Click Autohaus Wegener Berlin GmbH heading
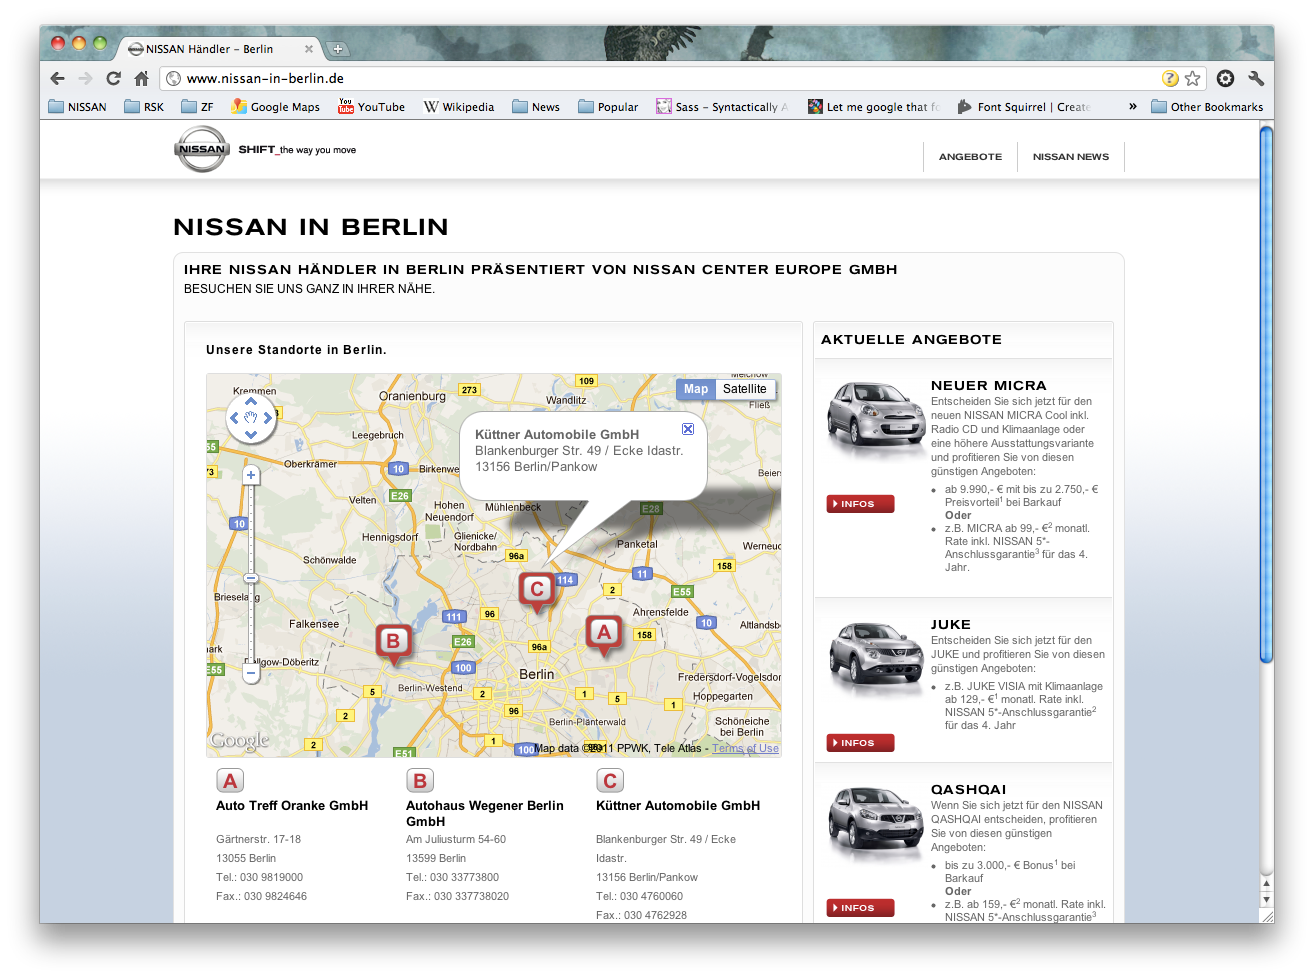The image size is (1314, 978). pos(485,814)
